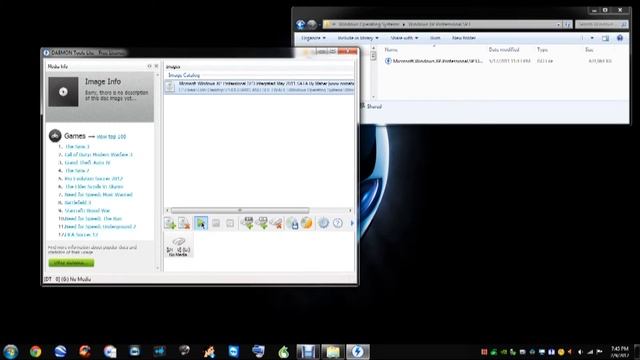Refresh the Explorer folder view
The width and height of the screenshot is (640, 360).
click(x=567, y=24)
